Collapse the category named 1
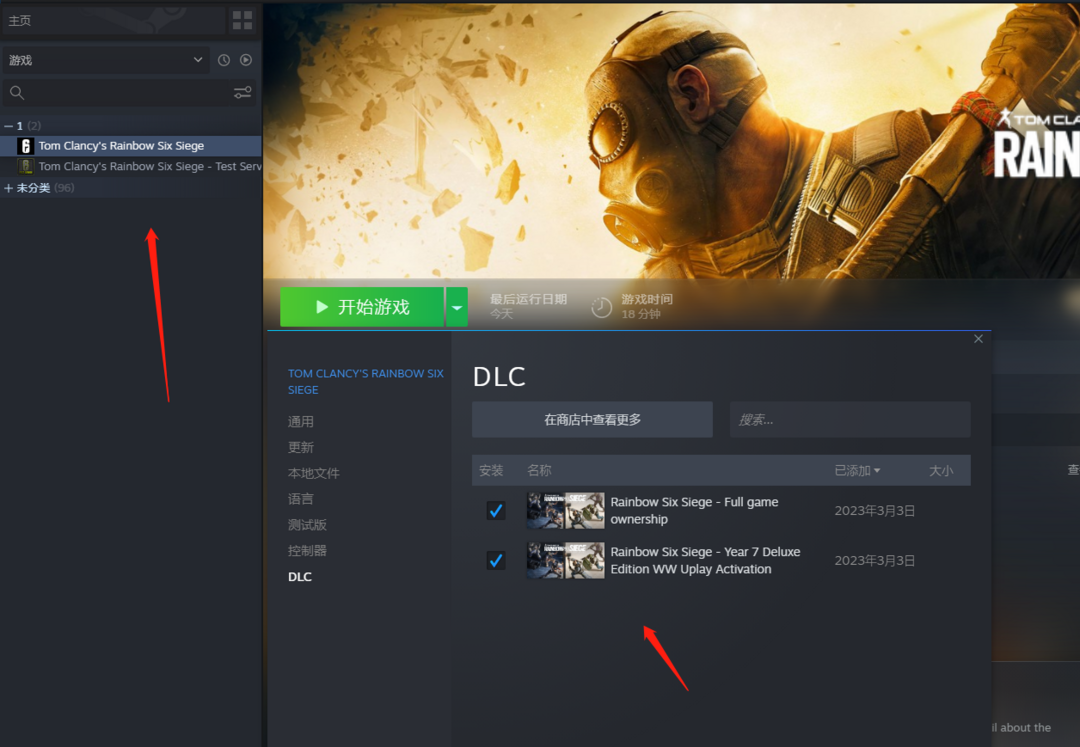The image size is (1080, 747). point(8,126)
